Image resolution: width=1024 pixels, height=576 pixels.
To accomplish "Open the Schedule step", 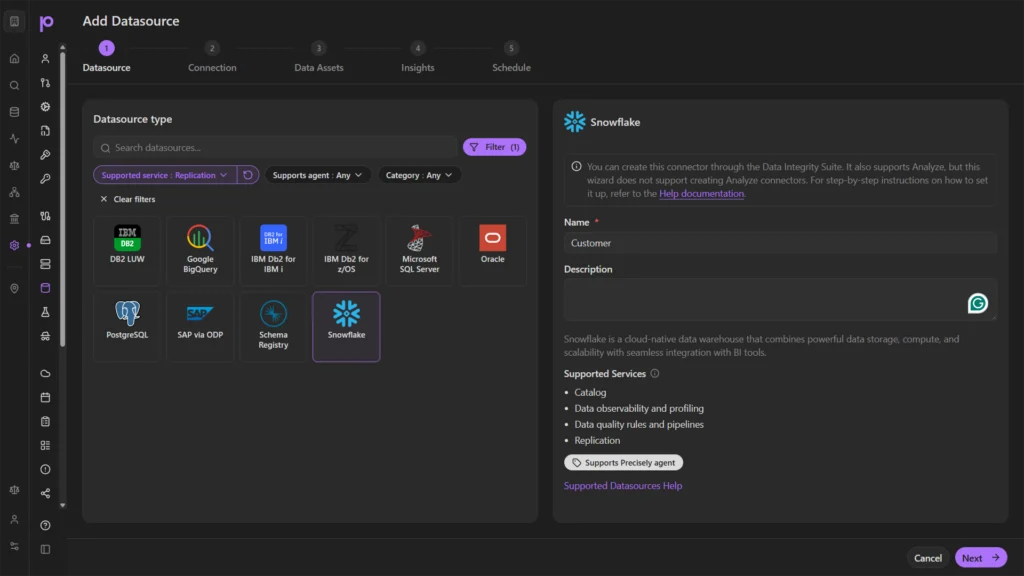I will tap(511, 57).
